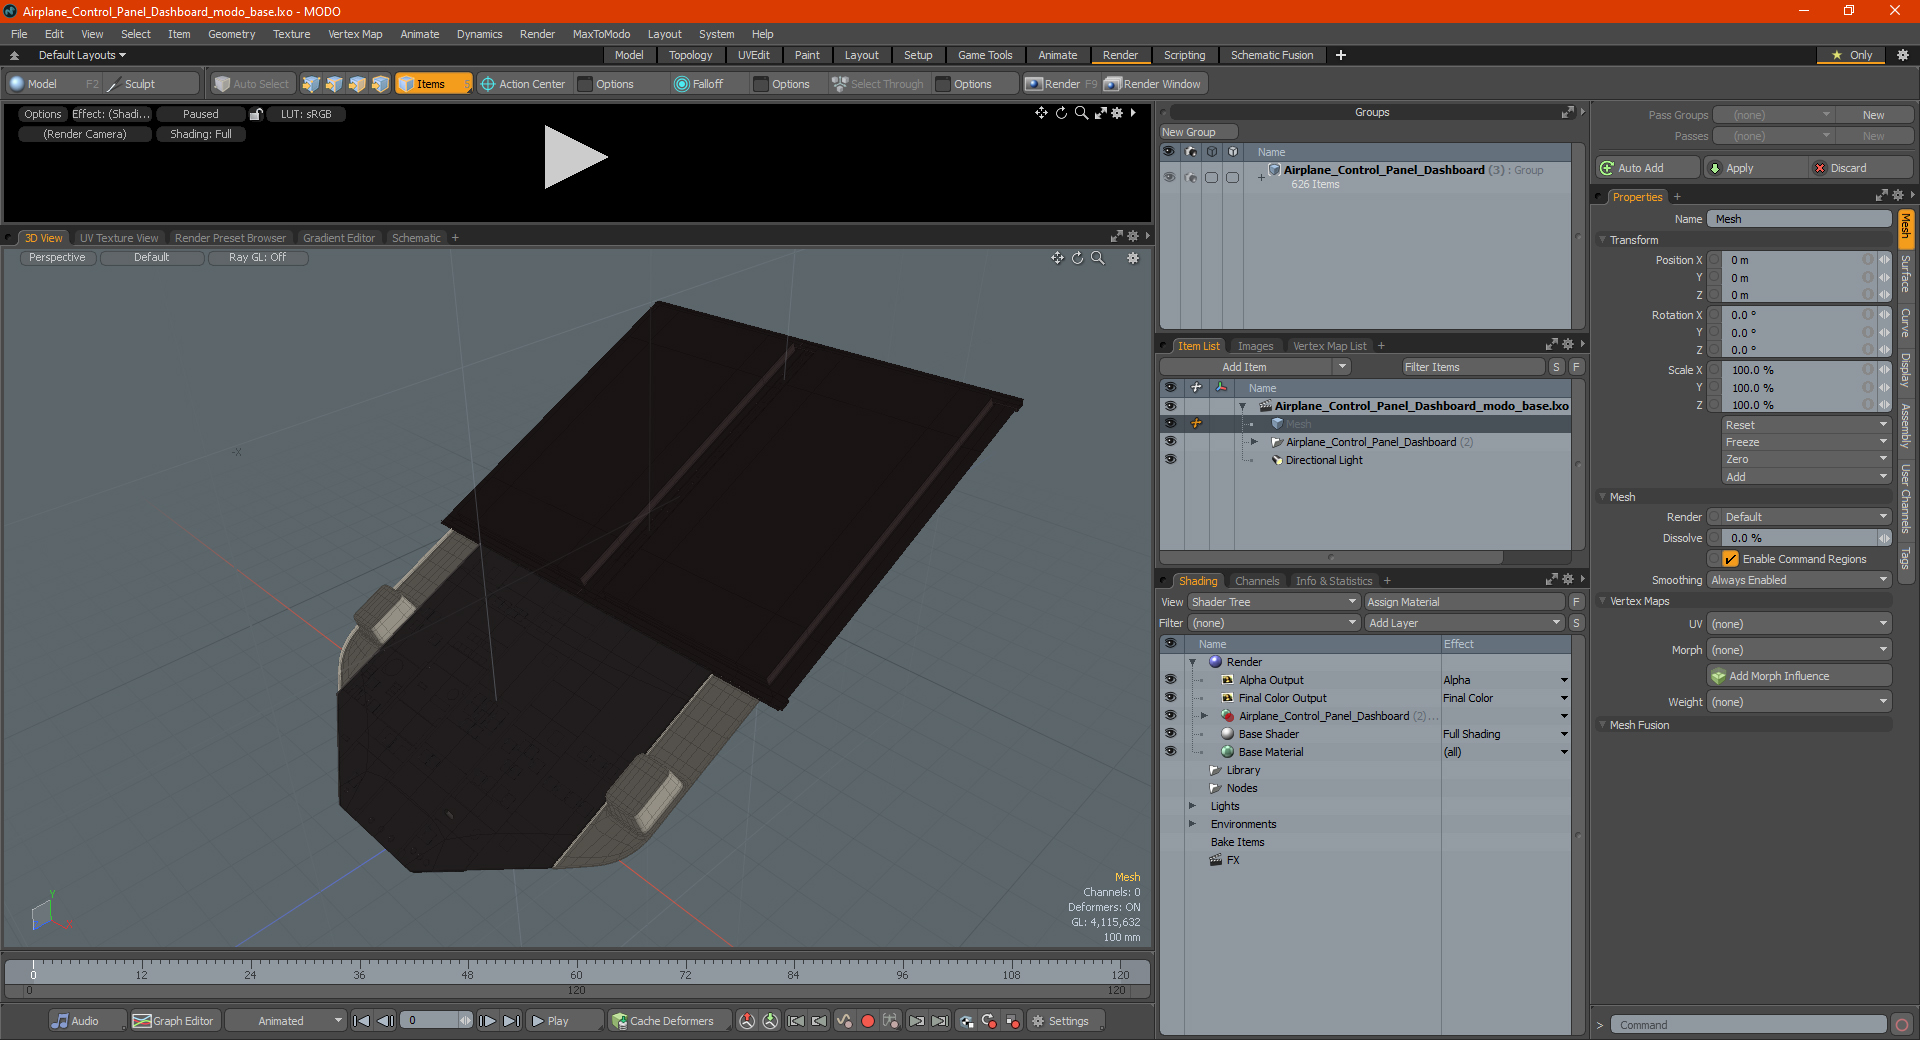Switch to the Schematic Fusion layout tab
The image size is (1920, 1040).
click(1272, 55)
